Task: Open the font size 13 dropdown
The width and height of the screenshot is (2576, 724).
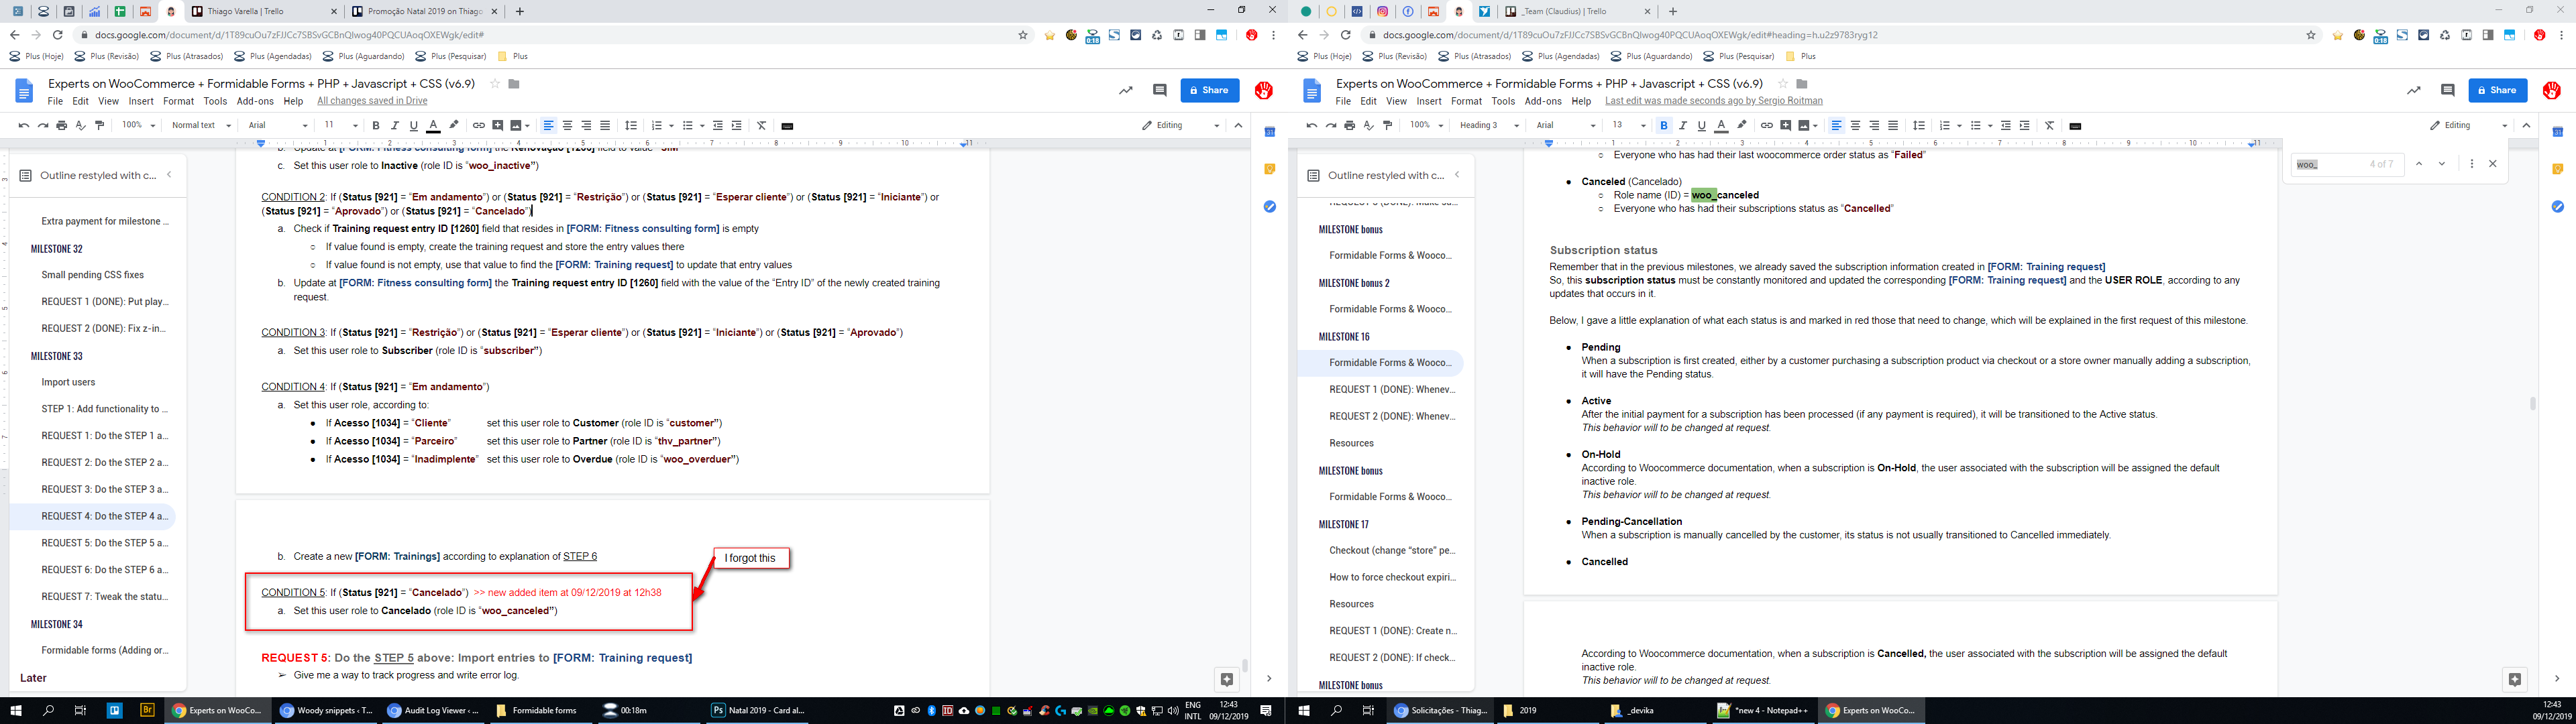Action: pos(1627,126)
